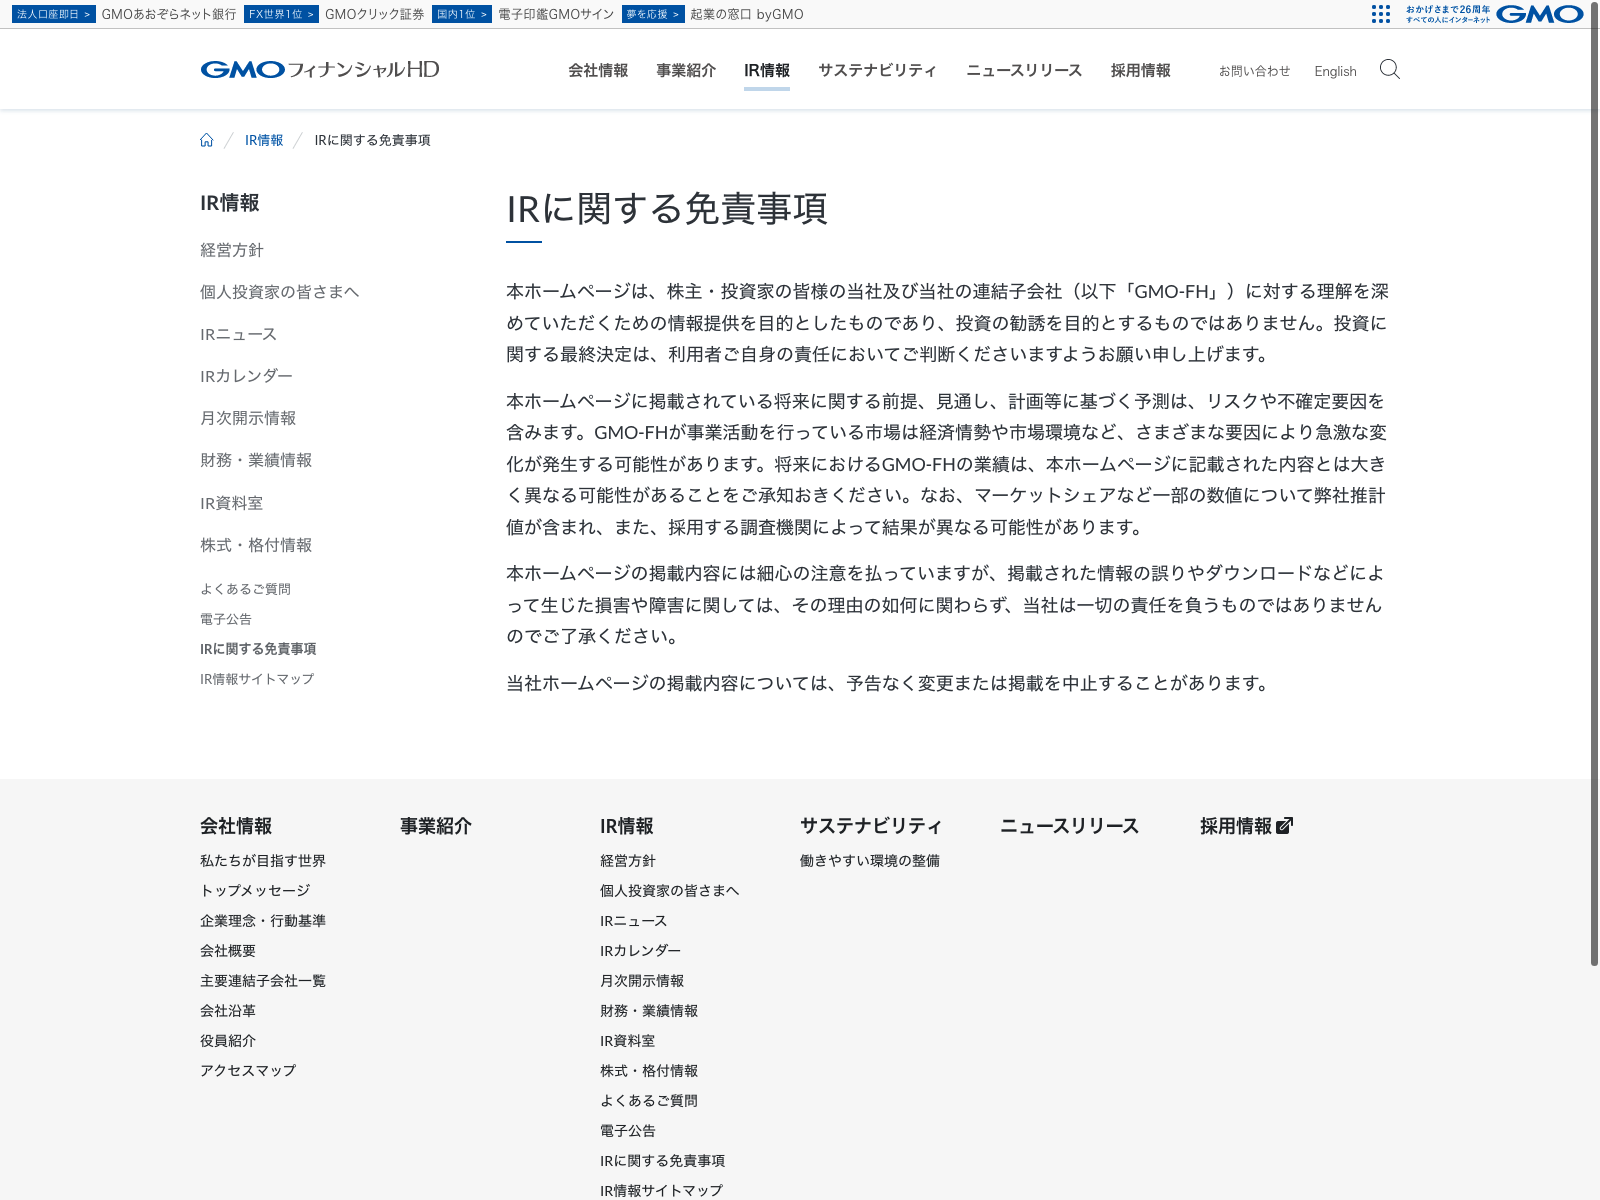Switch site language to English

coord(1335,71)
